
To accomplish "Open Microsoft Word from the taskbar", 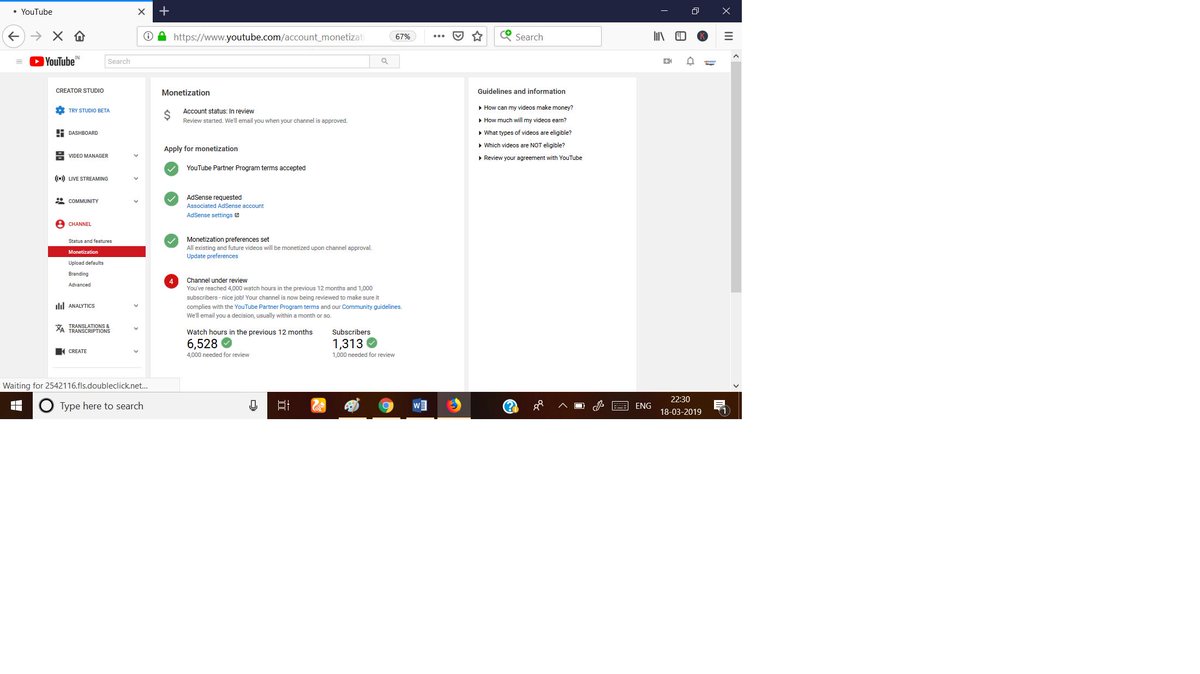I will (x=420, y=405).
